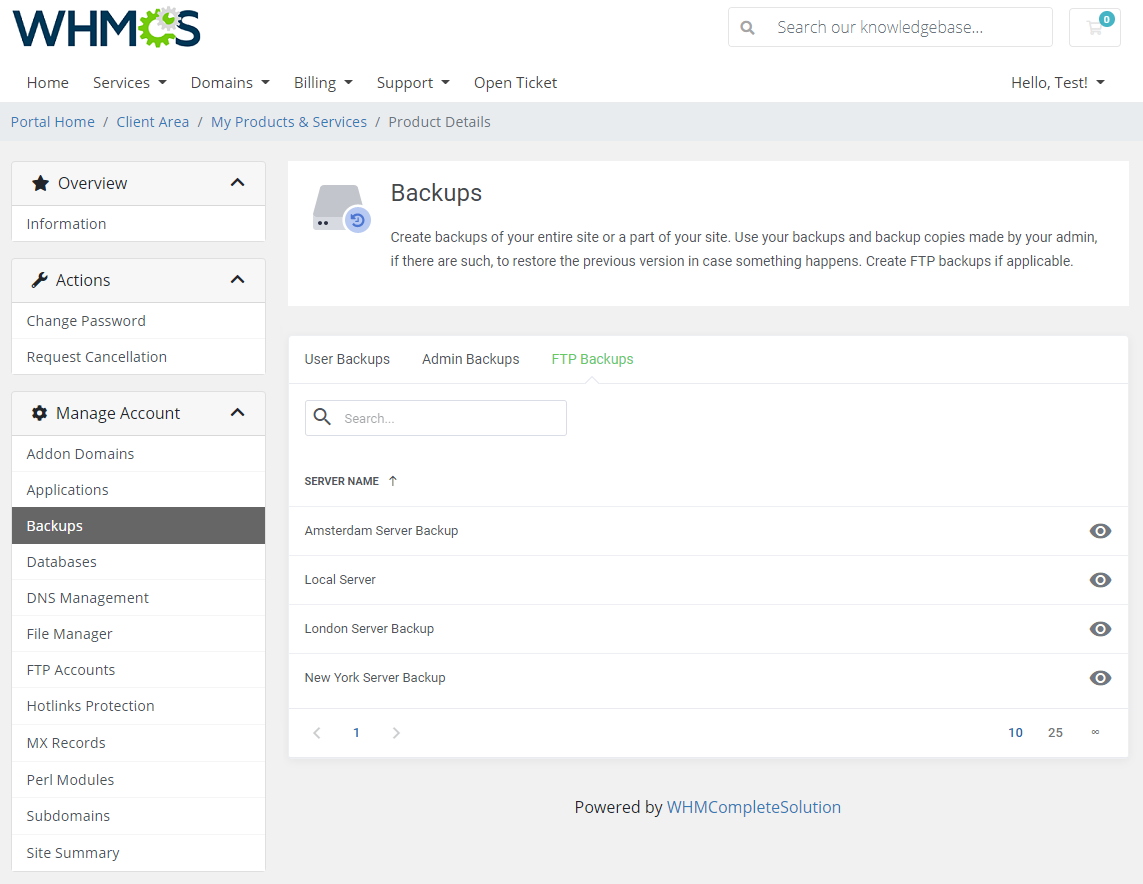Image resolution: width=1143 pixels, height=884 pixels.
Task: Click the backup drive icon above Backups heading
Action: tap(340, 208)
